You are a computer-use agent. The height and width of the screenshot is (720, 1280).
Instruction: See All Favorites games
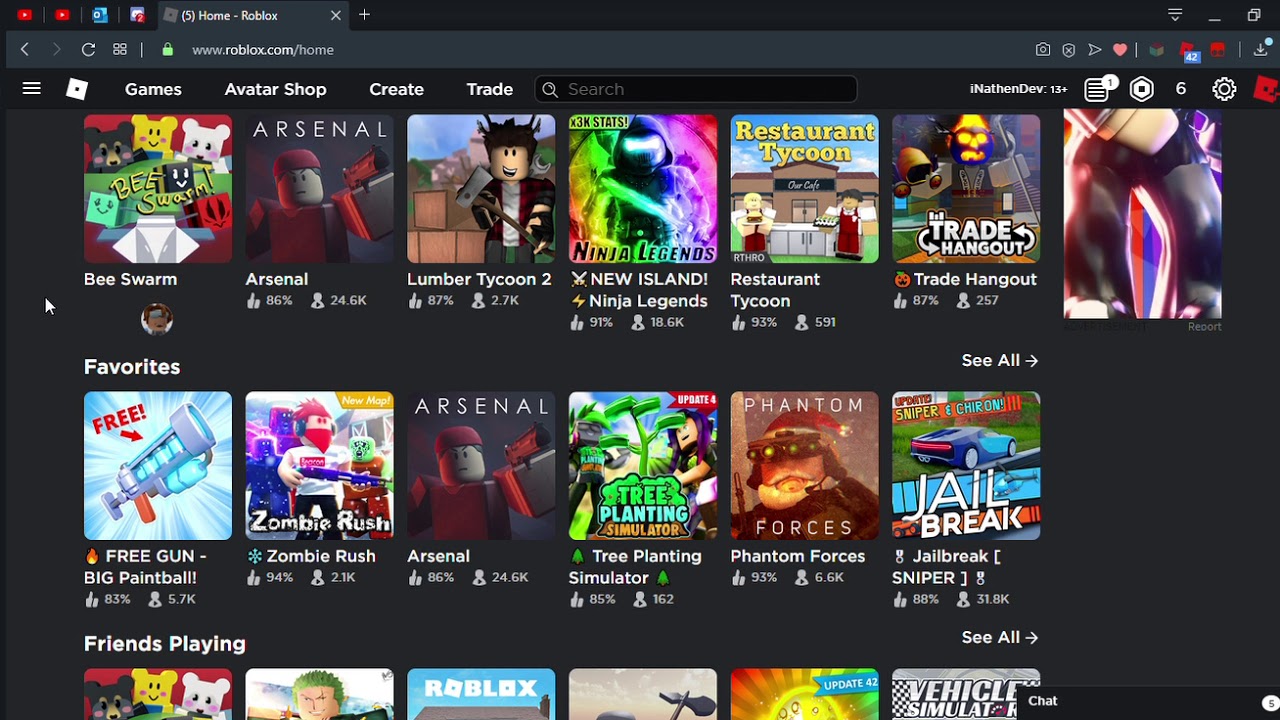point(1000,360)
